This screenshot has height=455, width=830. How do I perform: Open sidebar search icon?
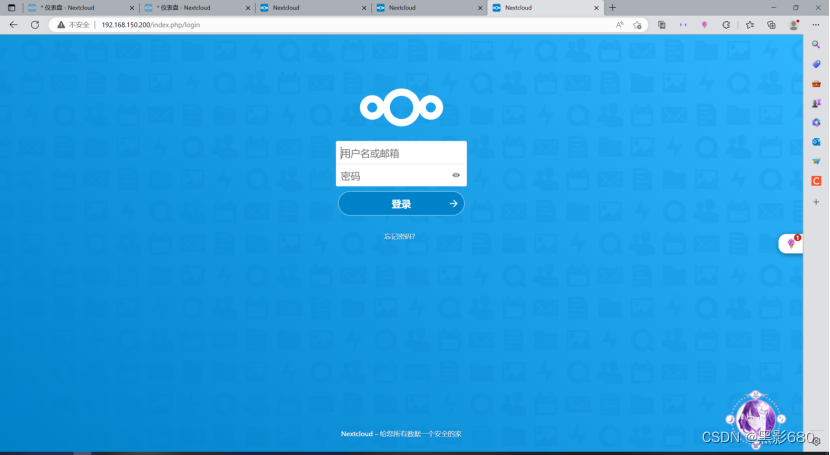pyautogui.click(x=816, y=45)
